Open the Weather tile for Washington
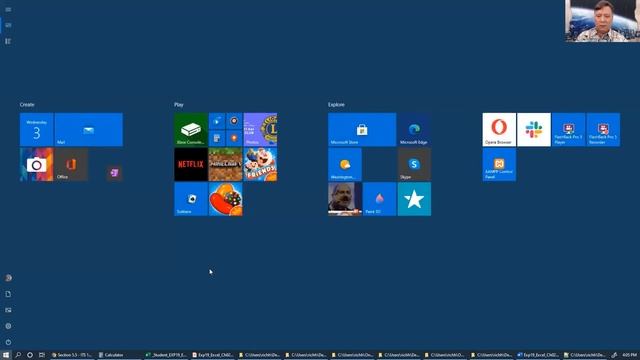The height and width of the screenshot is (360, 640). point(345,164)
